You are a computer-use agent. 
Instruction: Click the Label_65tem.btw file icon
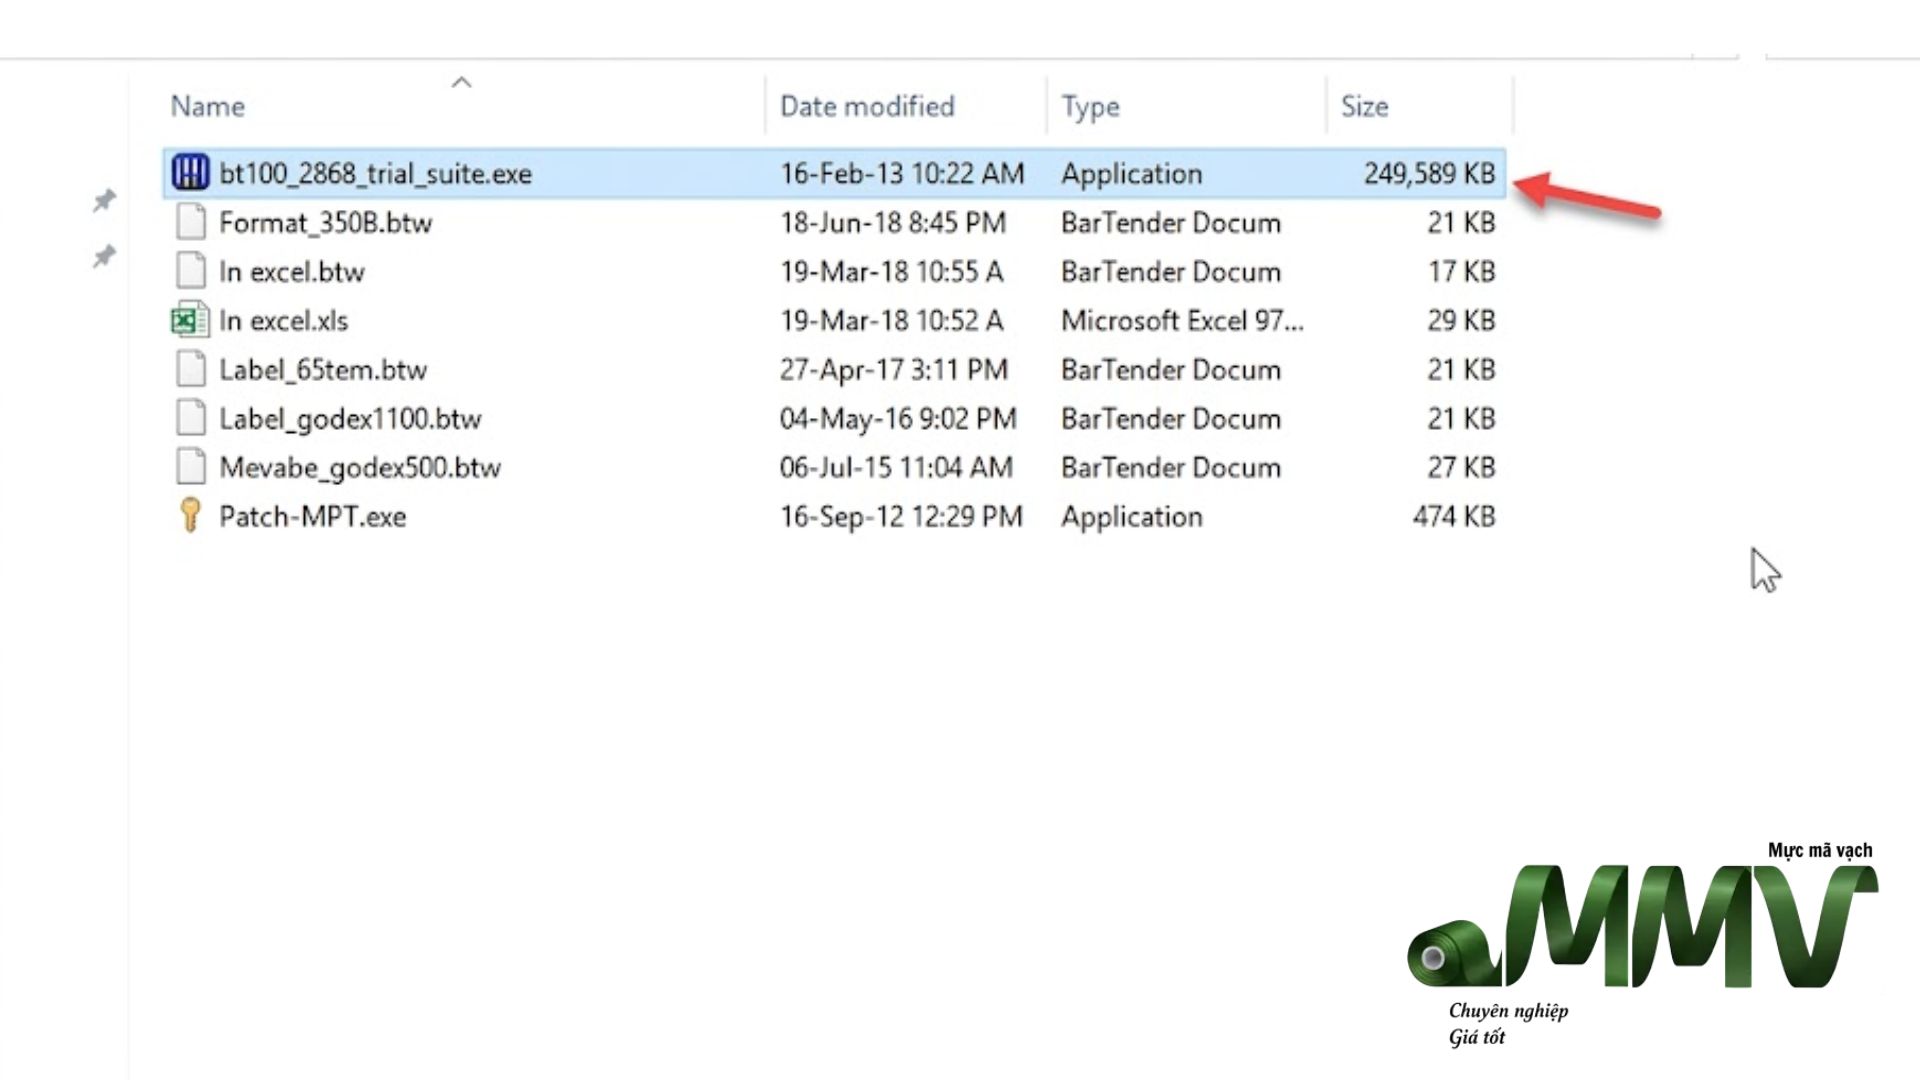190,369
